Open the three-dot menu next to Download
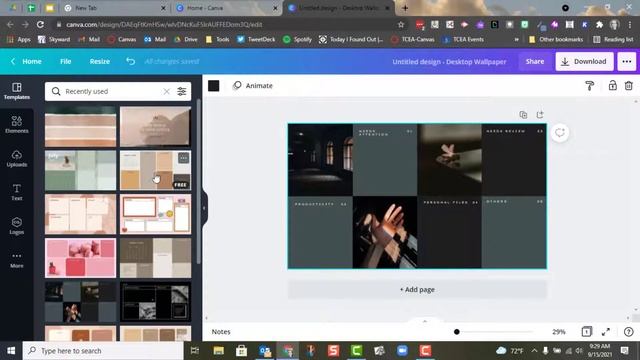The height and width of the screenshot is (360, 640). pyautogui.click(x=627, y=61)
